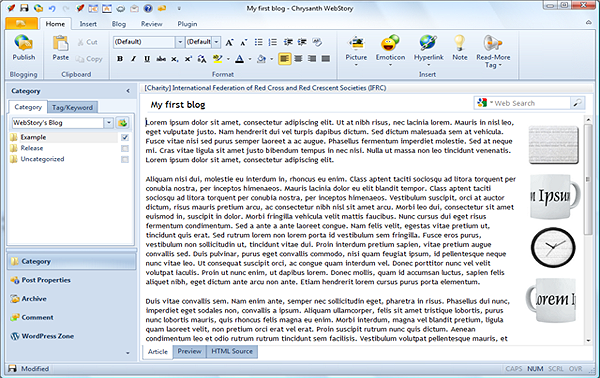Click the Copy command in Clipboard group
The width and height of the screenshot is (600, 378).
click(89, 59)
